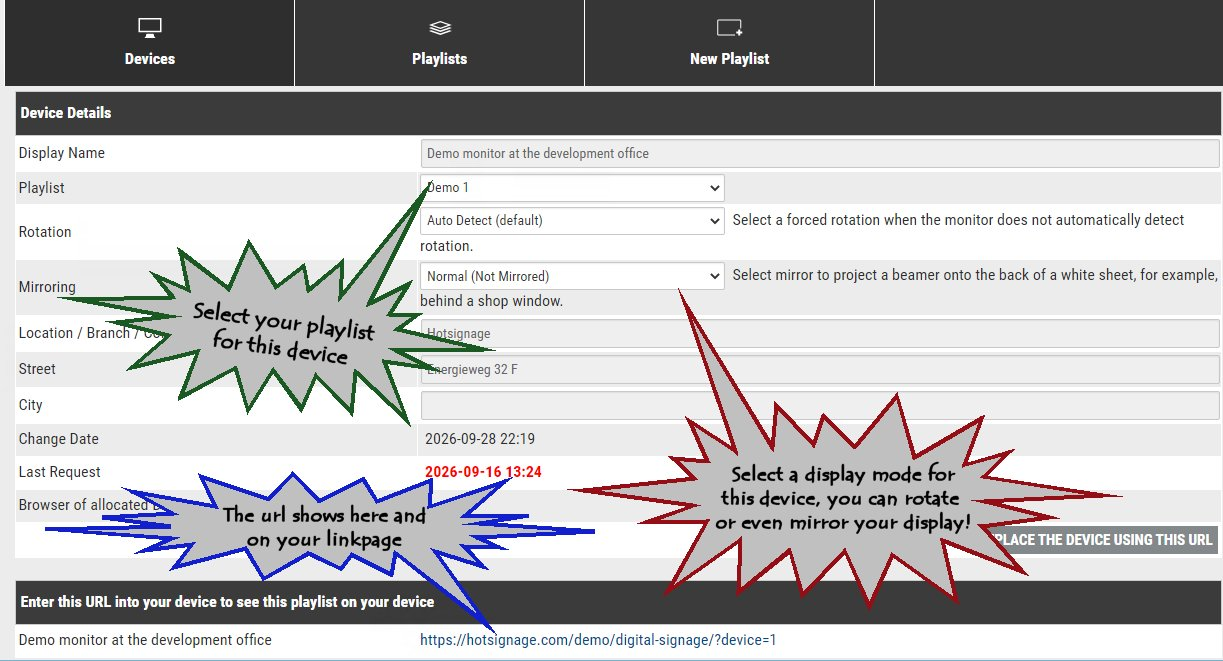1223x661 pixels.
Task: Switch to the Playlists tab
Action: [440, 43]
